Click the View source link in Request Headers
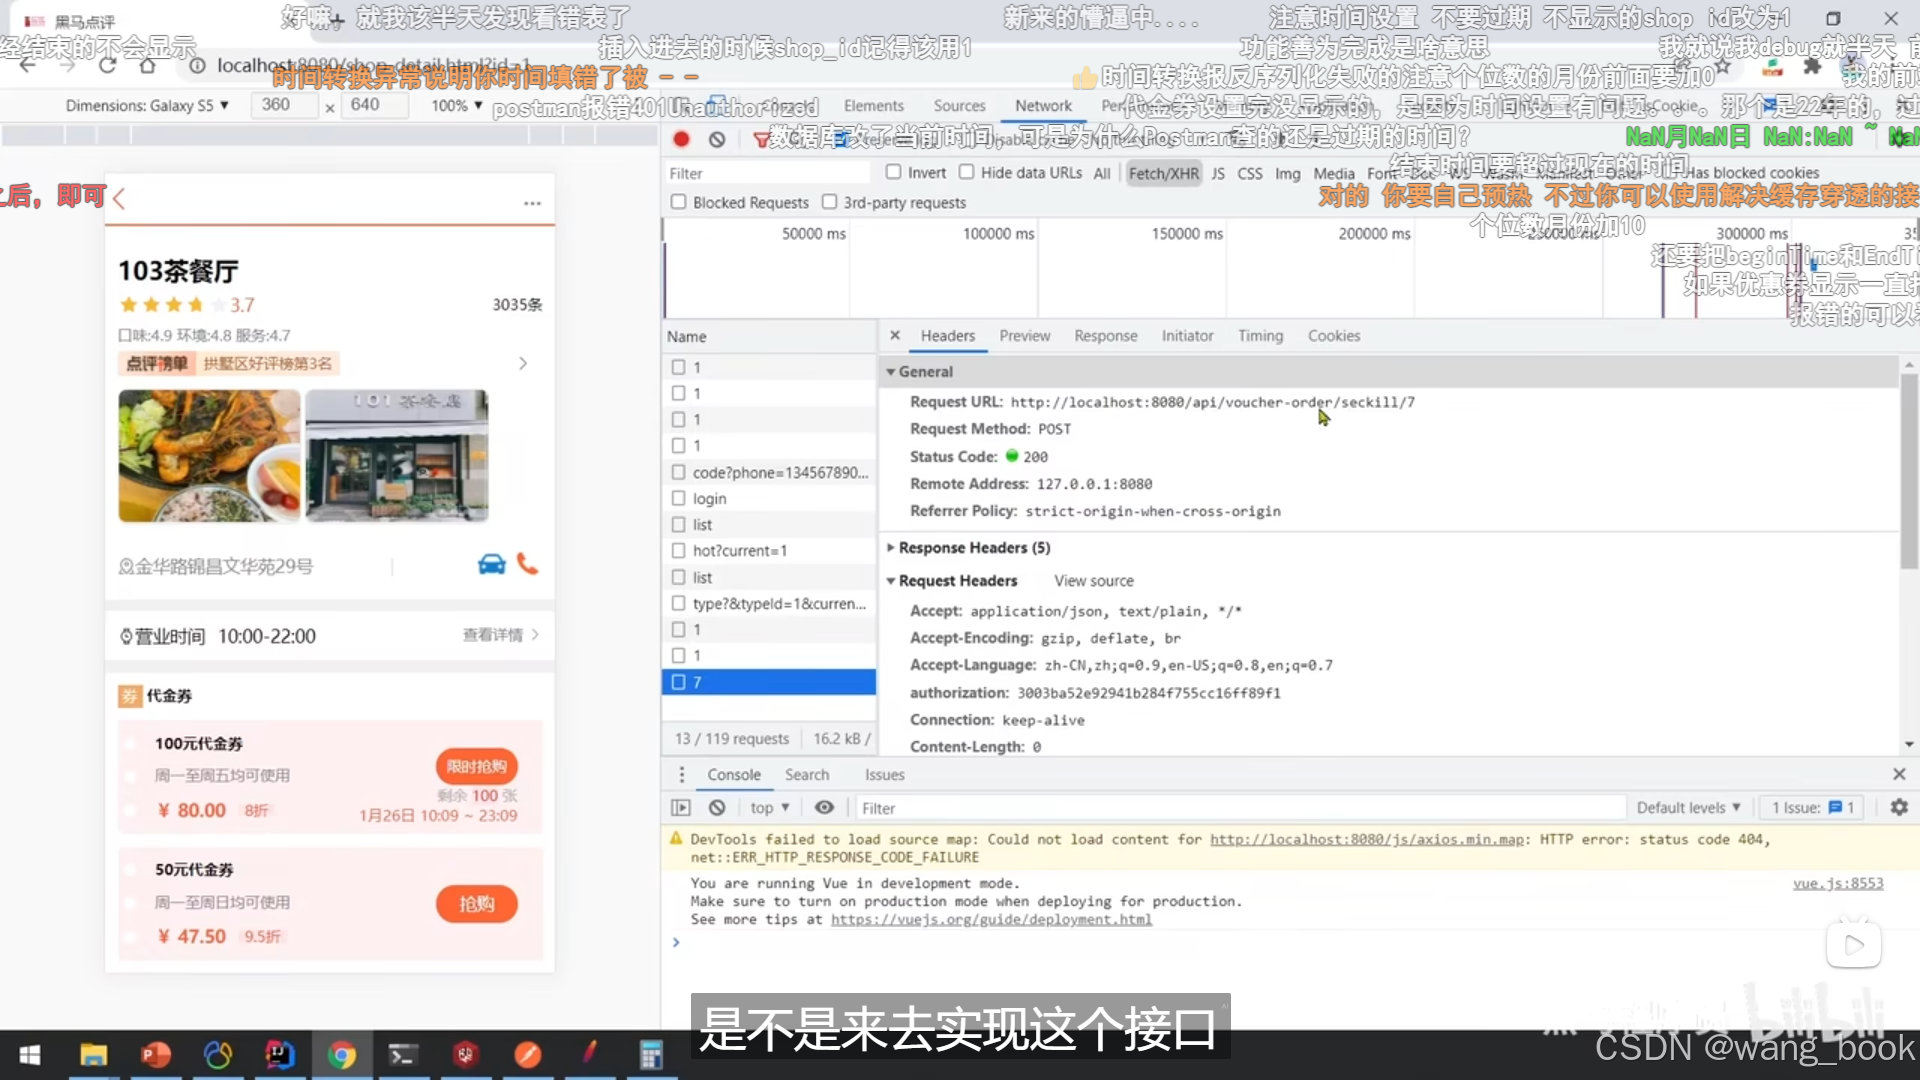Image resolution: width=1920 pixels, height=1080 pixels. pos(1093,580)
